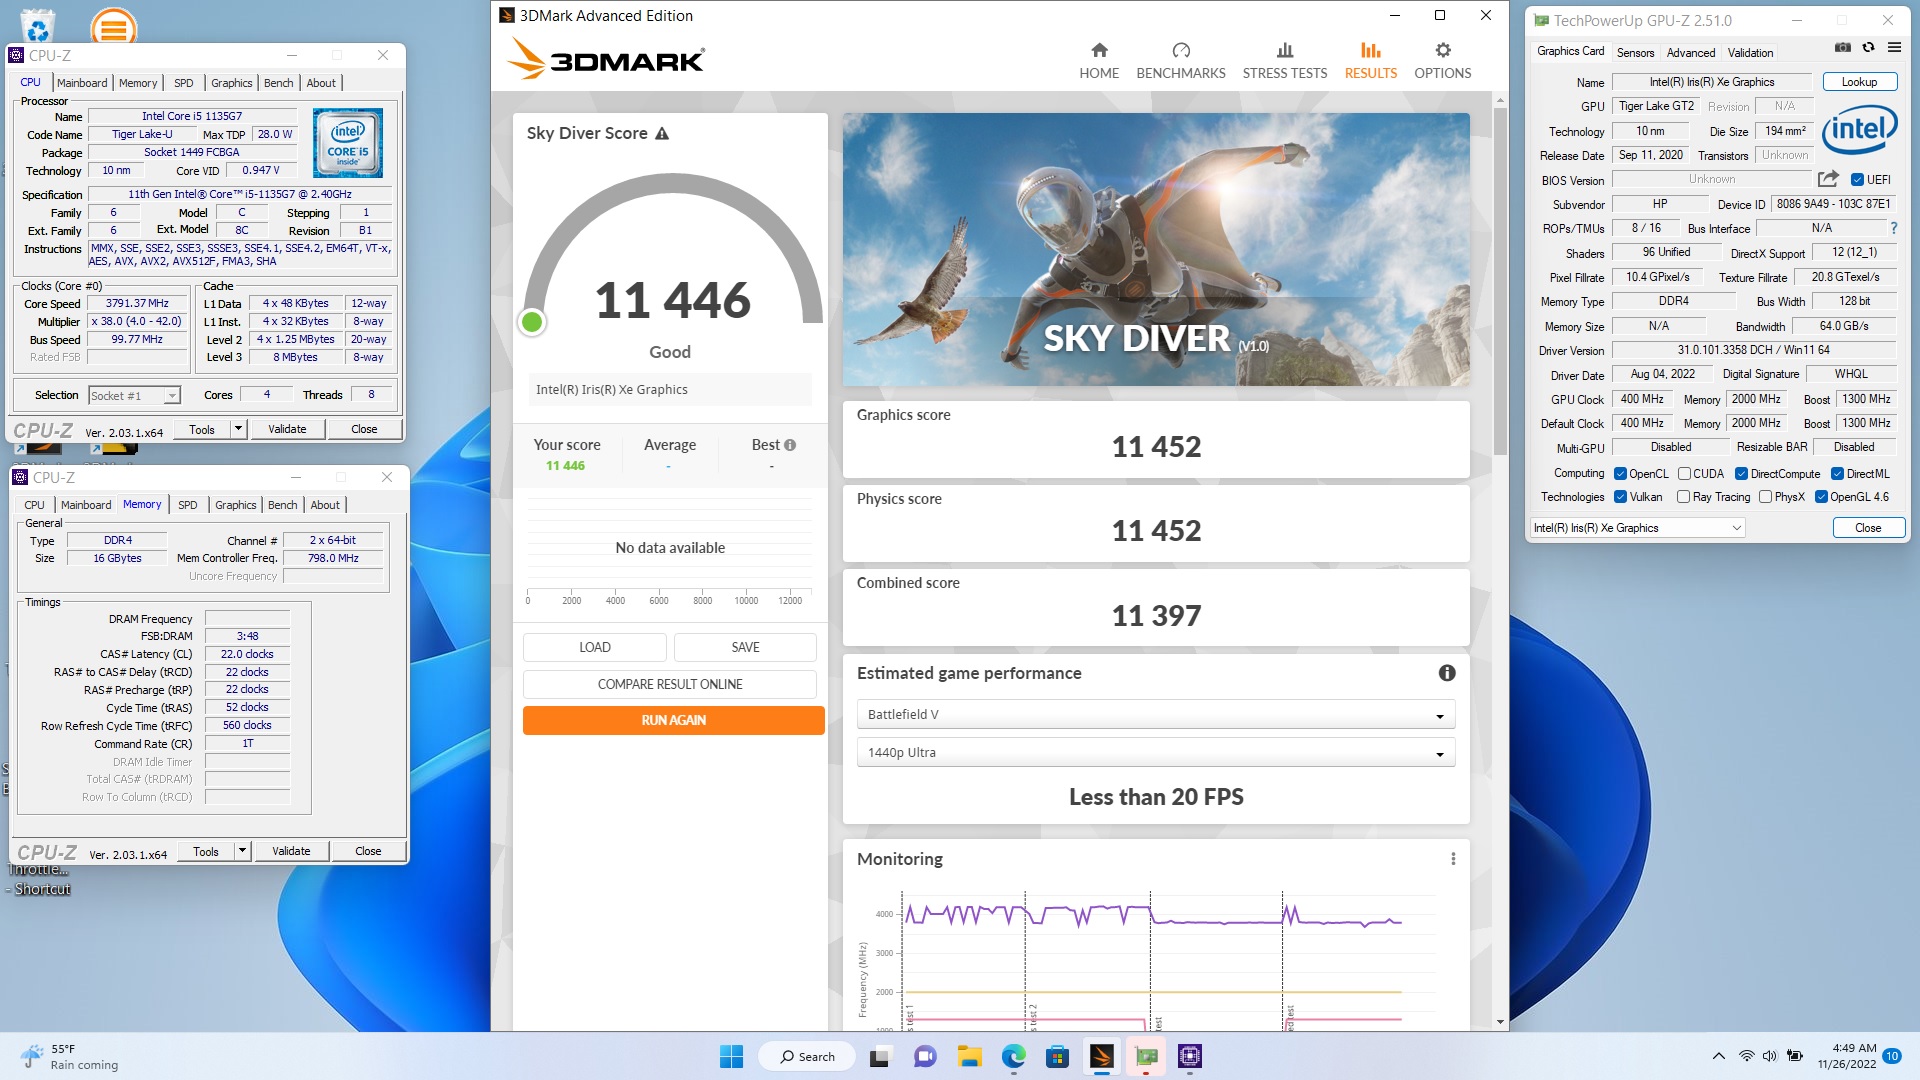This screenshot has height=1080, width=1920.
Task: Open SPD tab in bottom CPU-Z window
Action: tap(188, 505)
